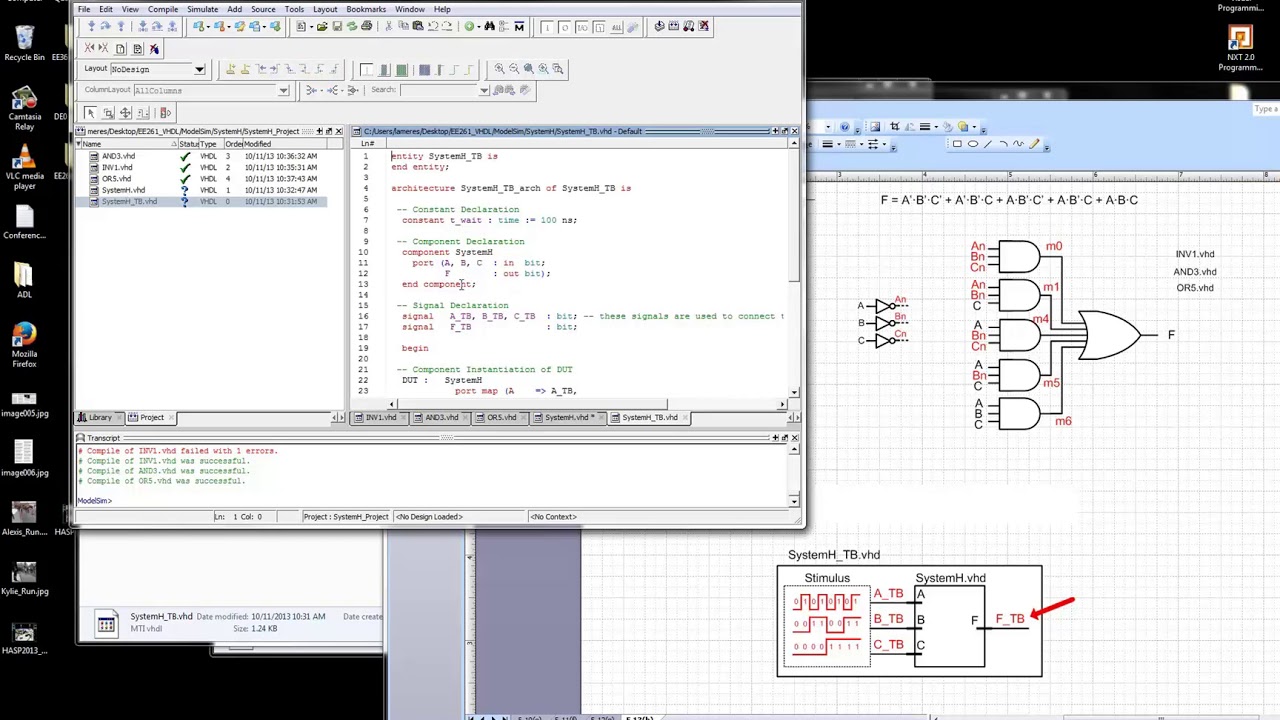Click the green Add circle toolbar icon
The image size is (1280, 720).
click(469, 26)
